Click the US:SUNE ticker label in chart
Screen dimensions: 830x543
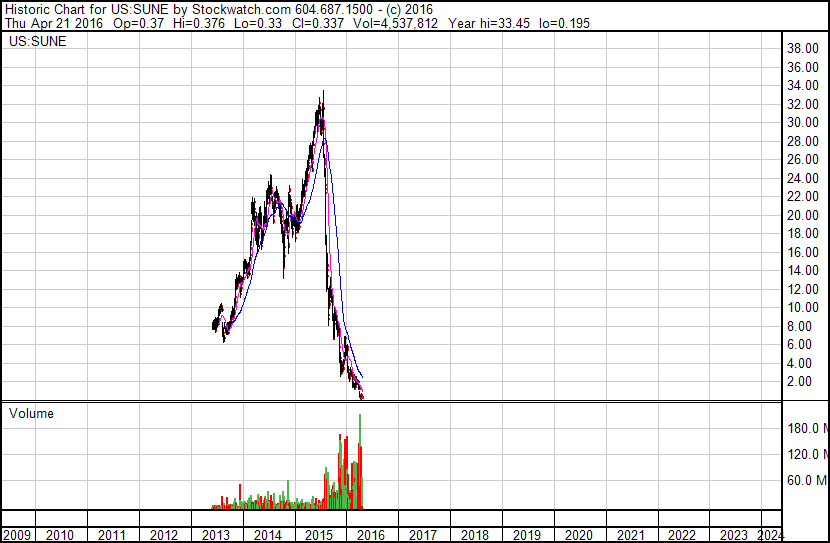(38, 41)
